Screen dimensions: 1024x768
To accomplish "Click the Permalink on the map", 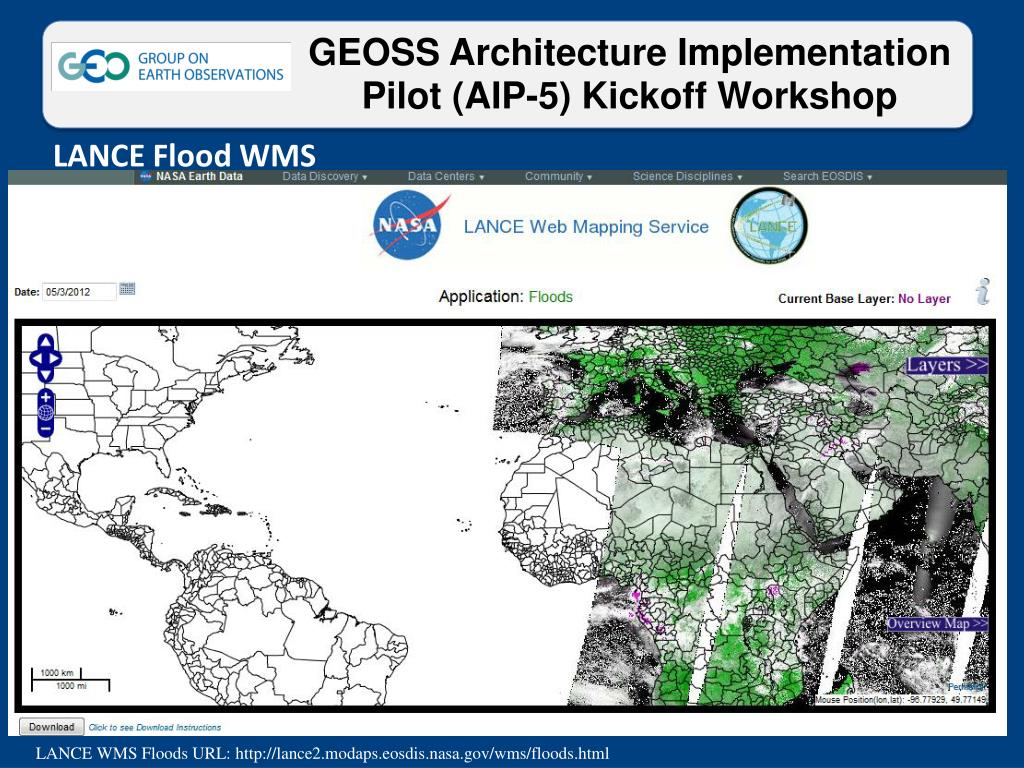I will click(967, 687).
